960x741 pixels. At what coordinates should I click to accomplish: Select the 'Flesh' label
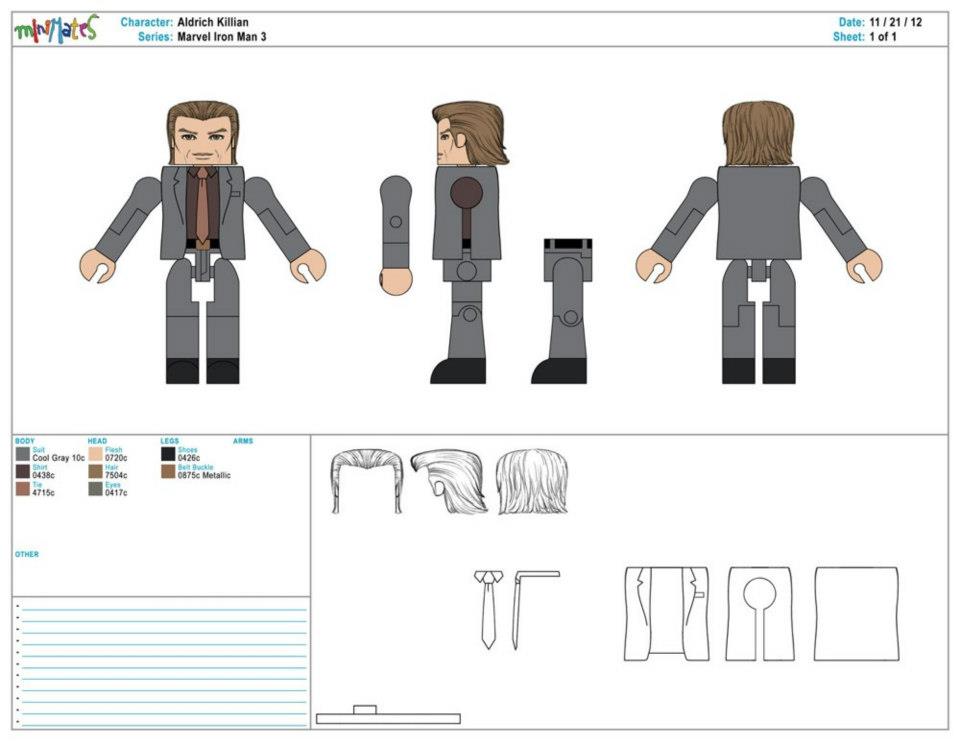[x=114, y=450]
